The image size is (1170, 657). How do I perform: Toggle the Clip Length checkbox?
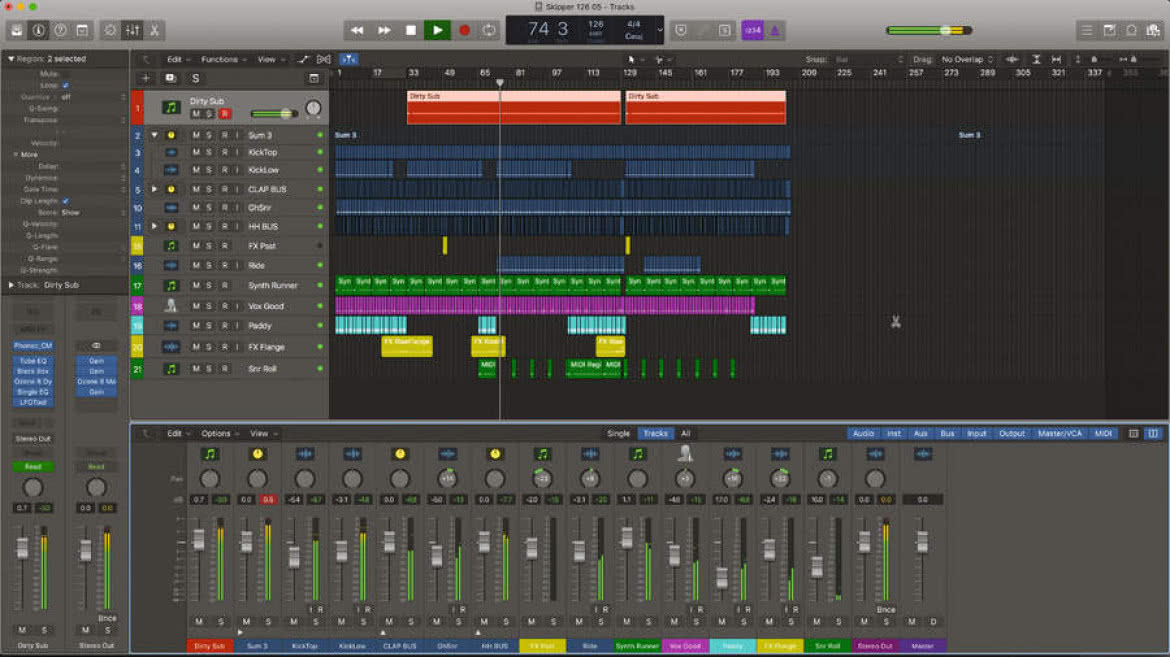[x=66, y=201]
